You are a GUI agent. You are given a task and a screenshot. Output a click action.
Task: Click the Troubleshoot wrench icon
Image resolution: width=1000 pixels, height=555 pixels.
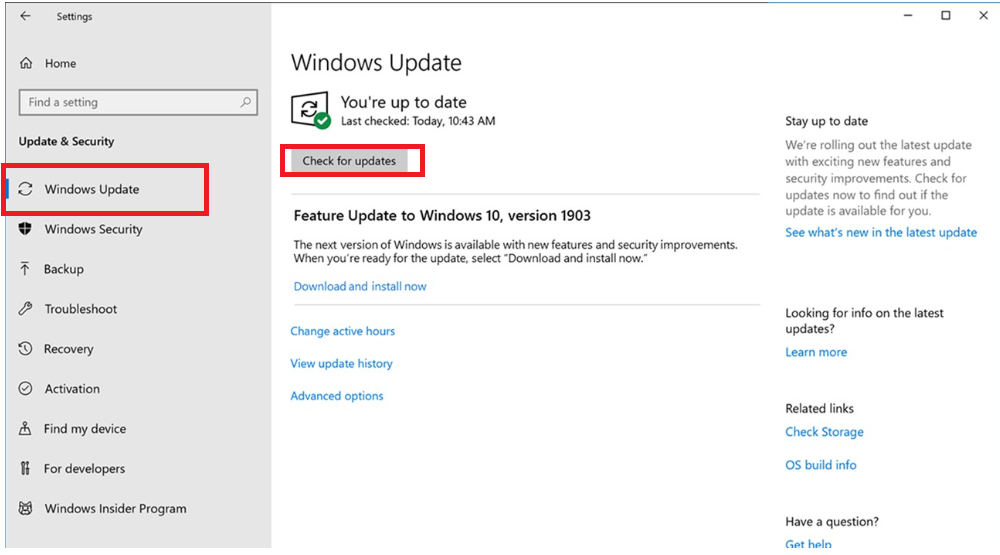[x=25, y=309]
